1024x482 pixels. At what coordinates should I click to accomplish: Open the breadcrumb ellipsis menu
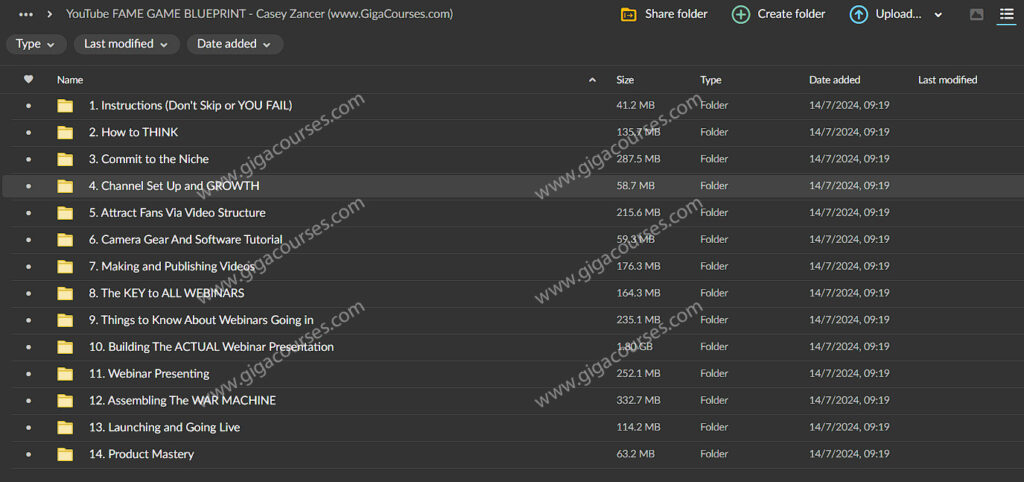pyautogui.click(x=26, y=14)
